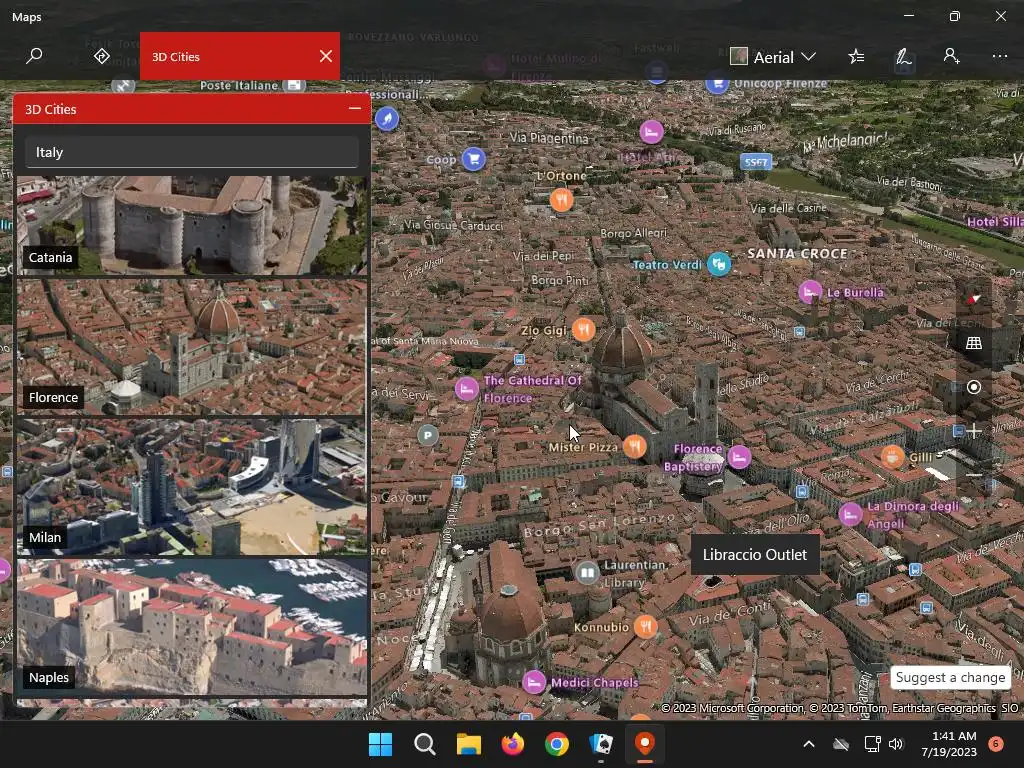The image size is (1024, 768).
Task: Click the Laurentian Library pin
Action: coord(587,573)
